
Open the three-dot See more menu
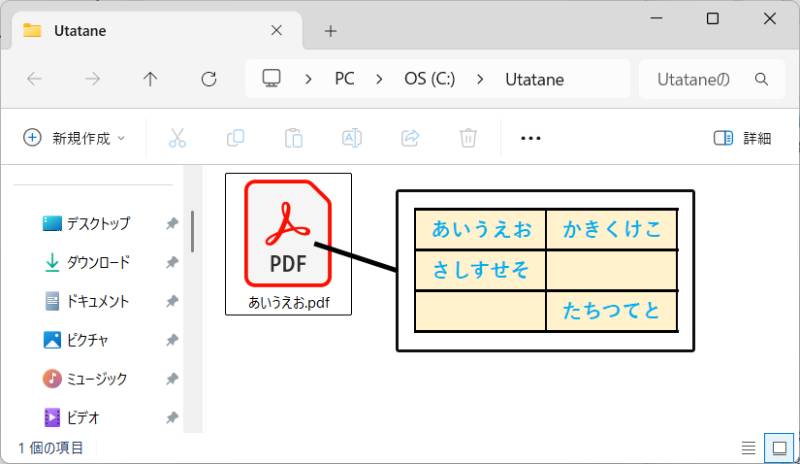point(531,138)
